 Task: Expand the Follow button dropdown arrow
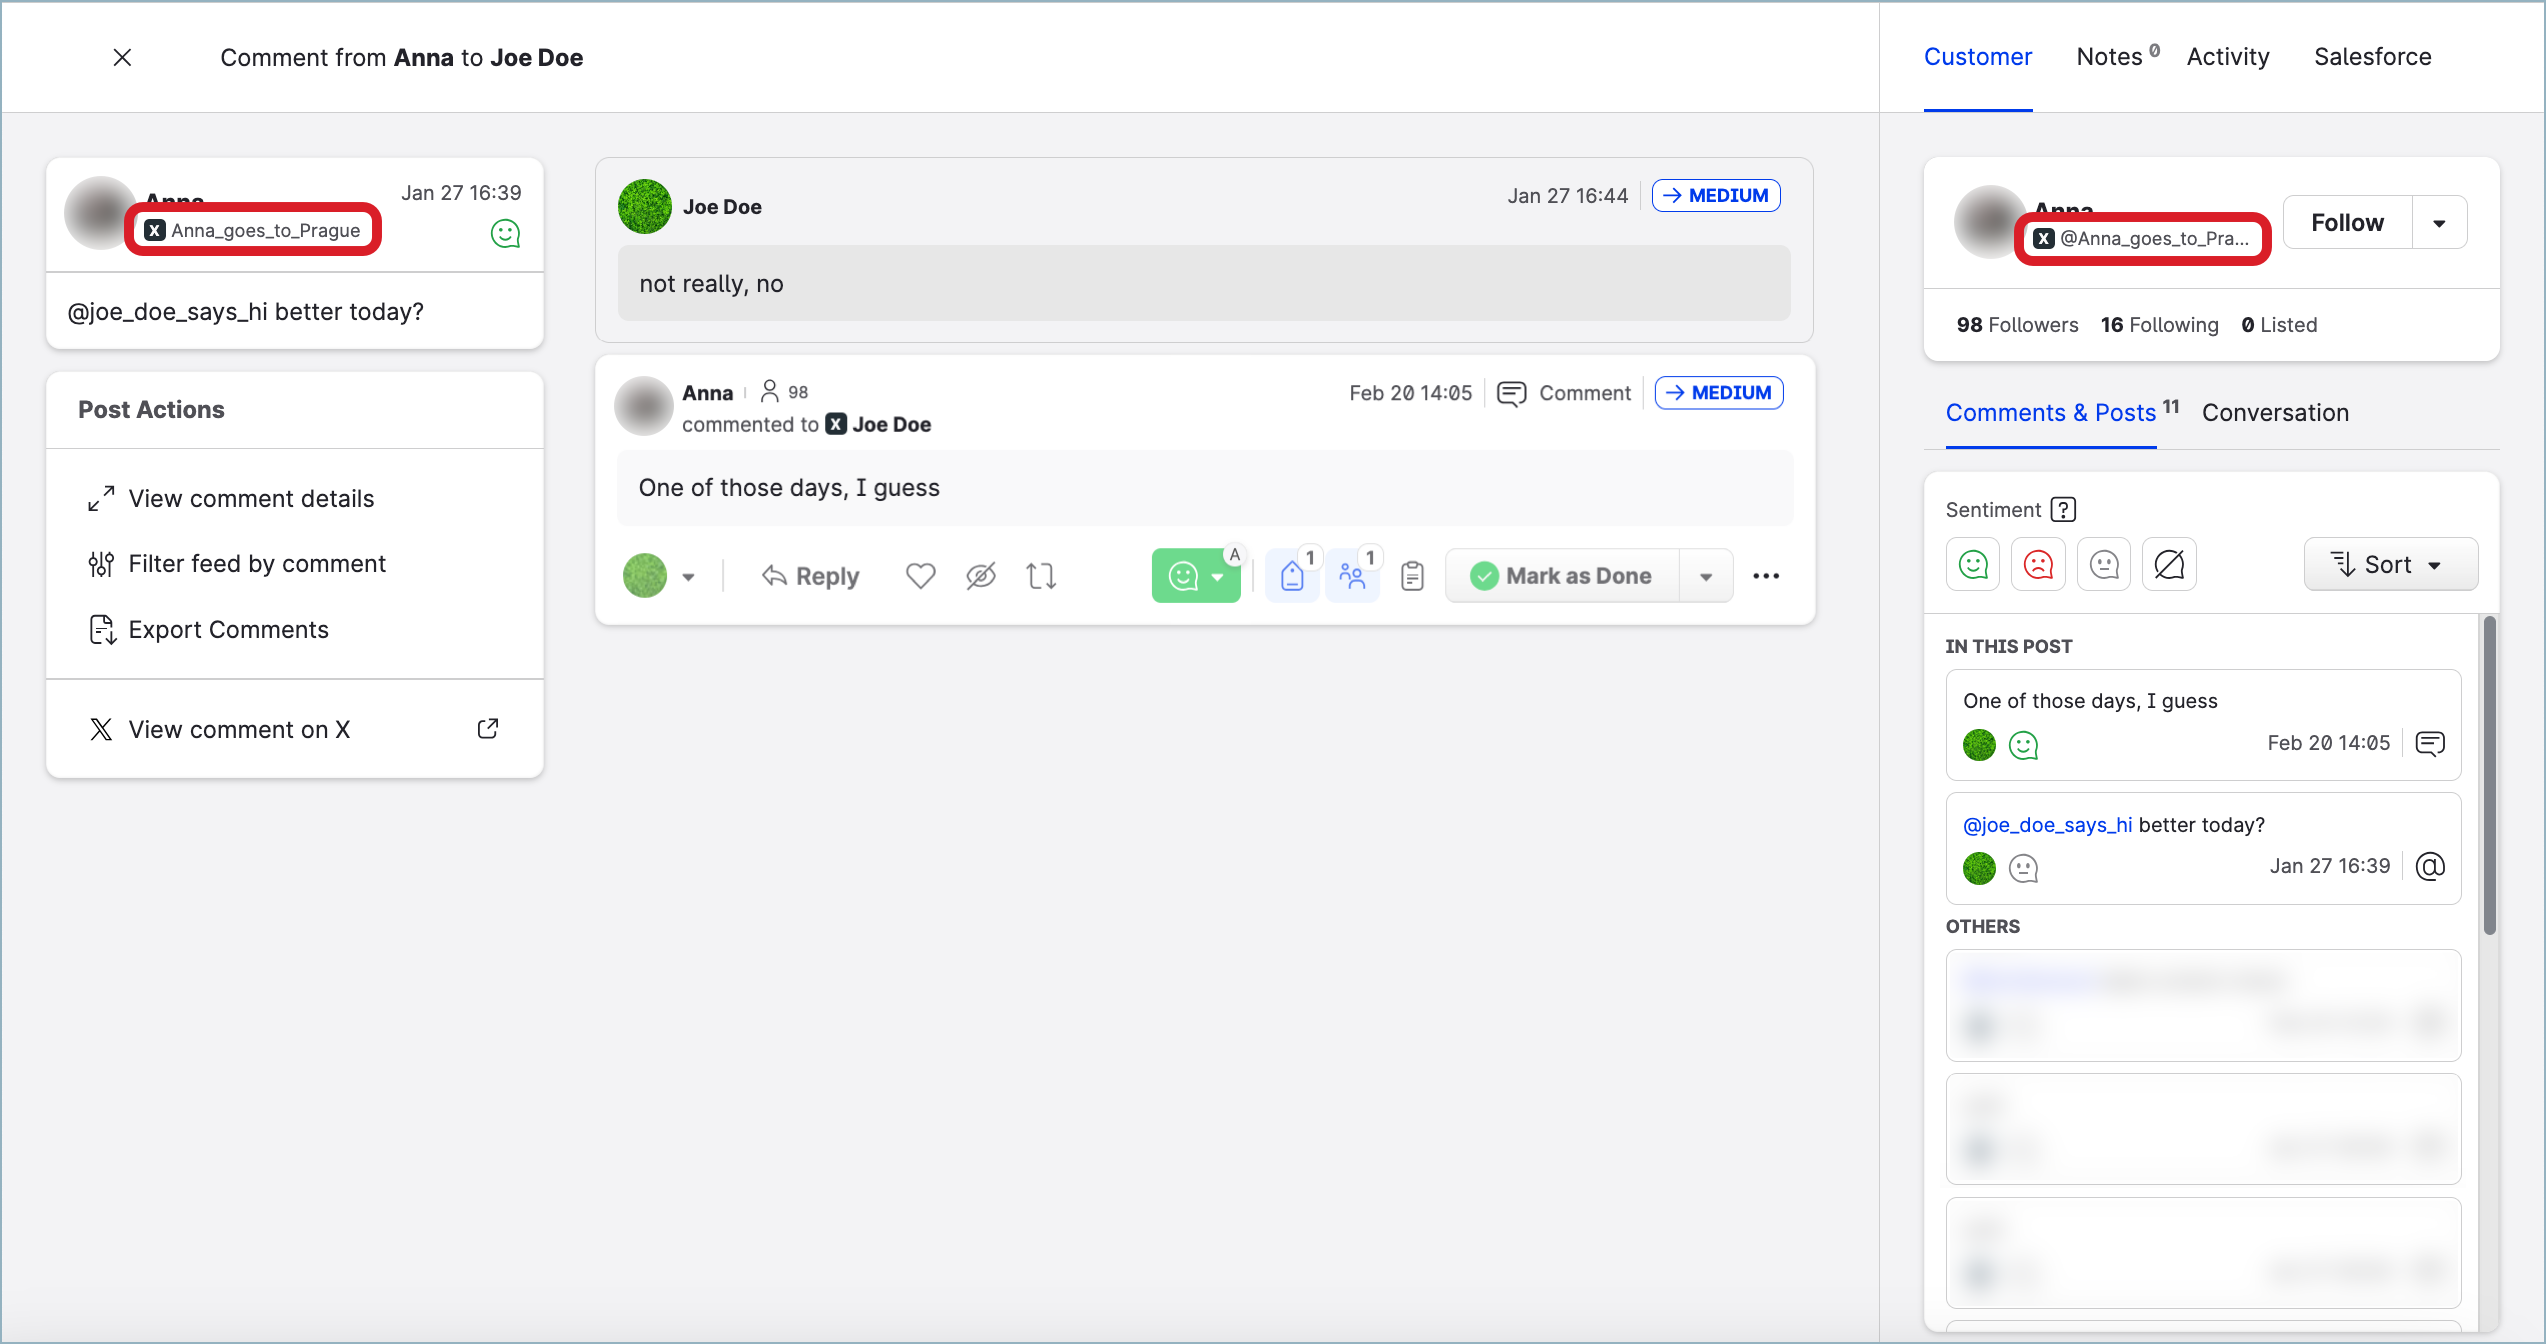[2439, 223]
